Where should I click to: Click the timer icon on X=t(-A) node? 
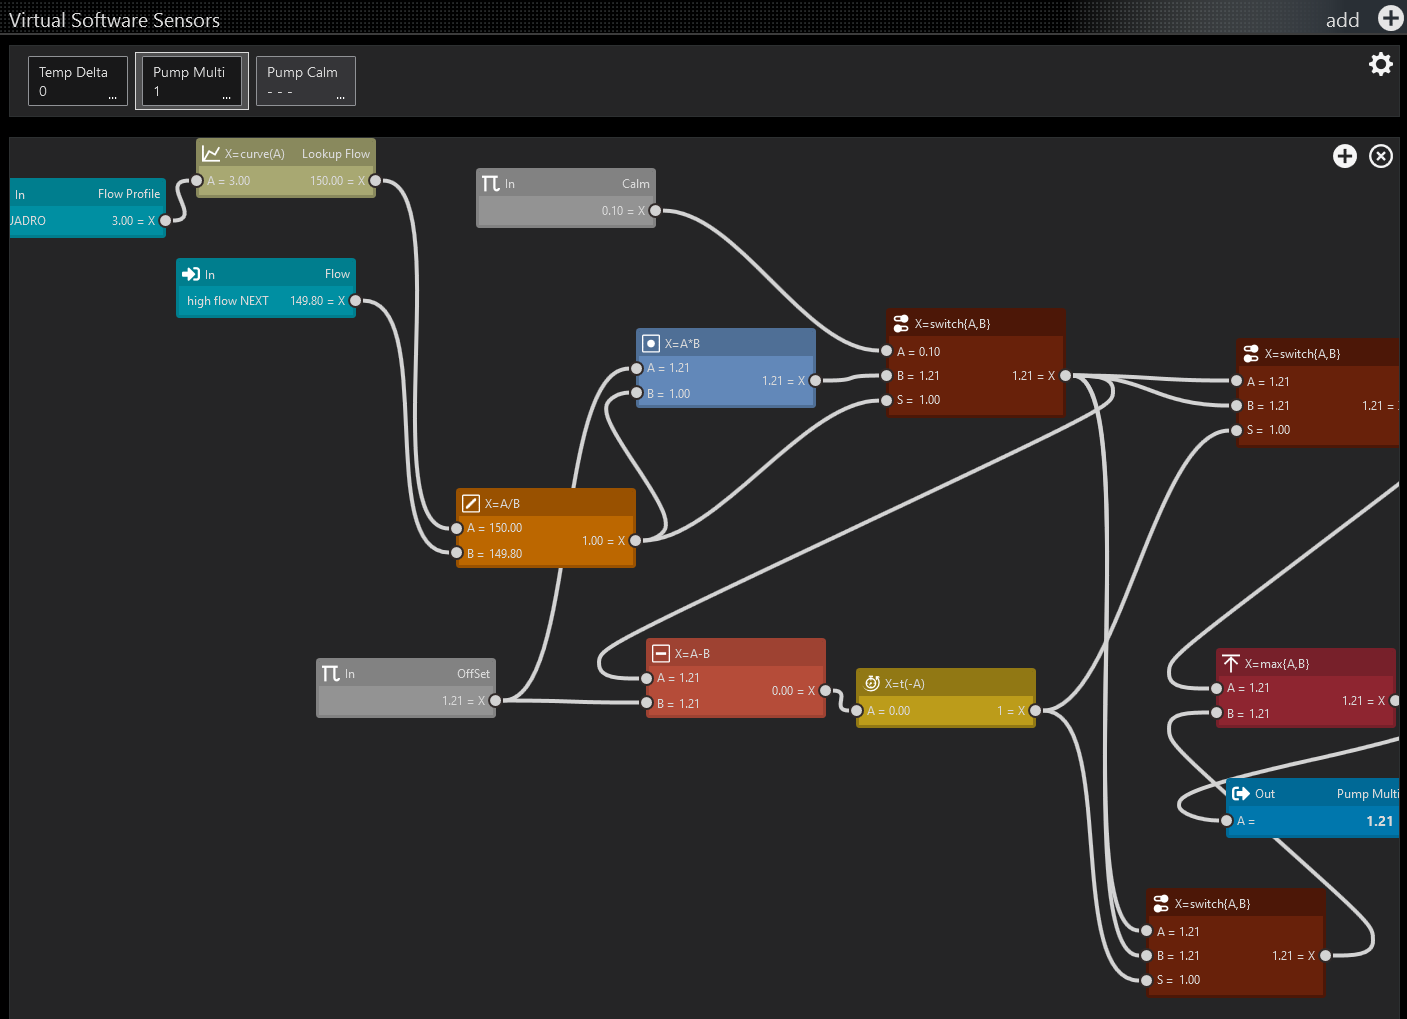point(872,684)
